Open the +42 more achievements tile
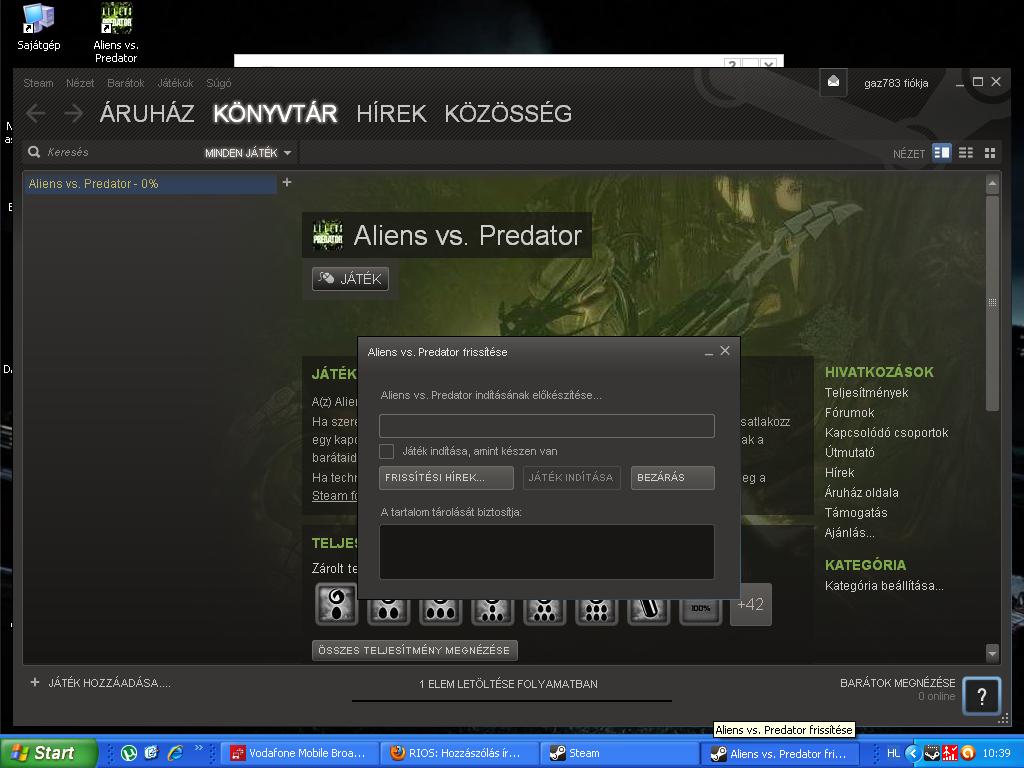 [x=750, y=604]
